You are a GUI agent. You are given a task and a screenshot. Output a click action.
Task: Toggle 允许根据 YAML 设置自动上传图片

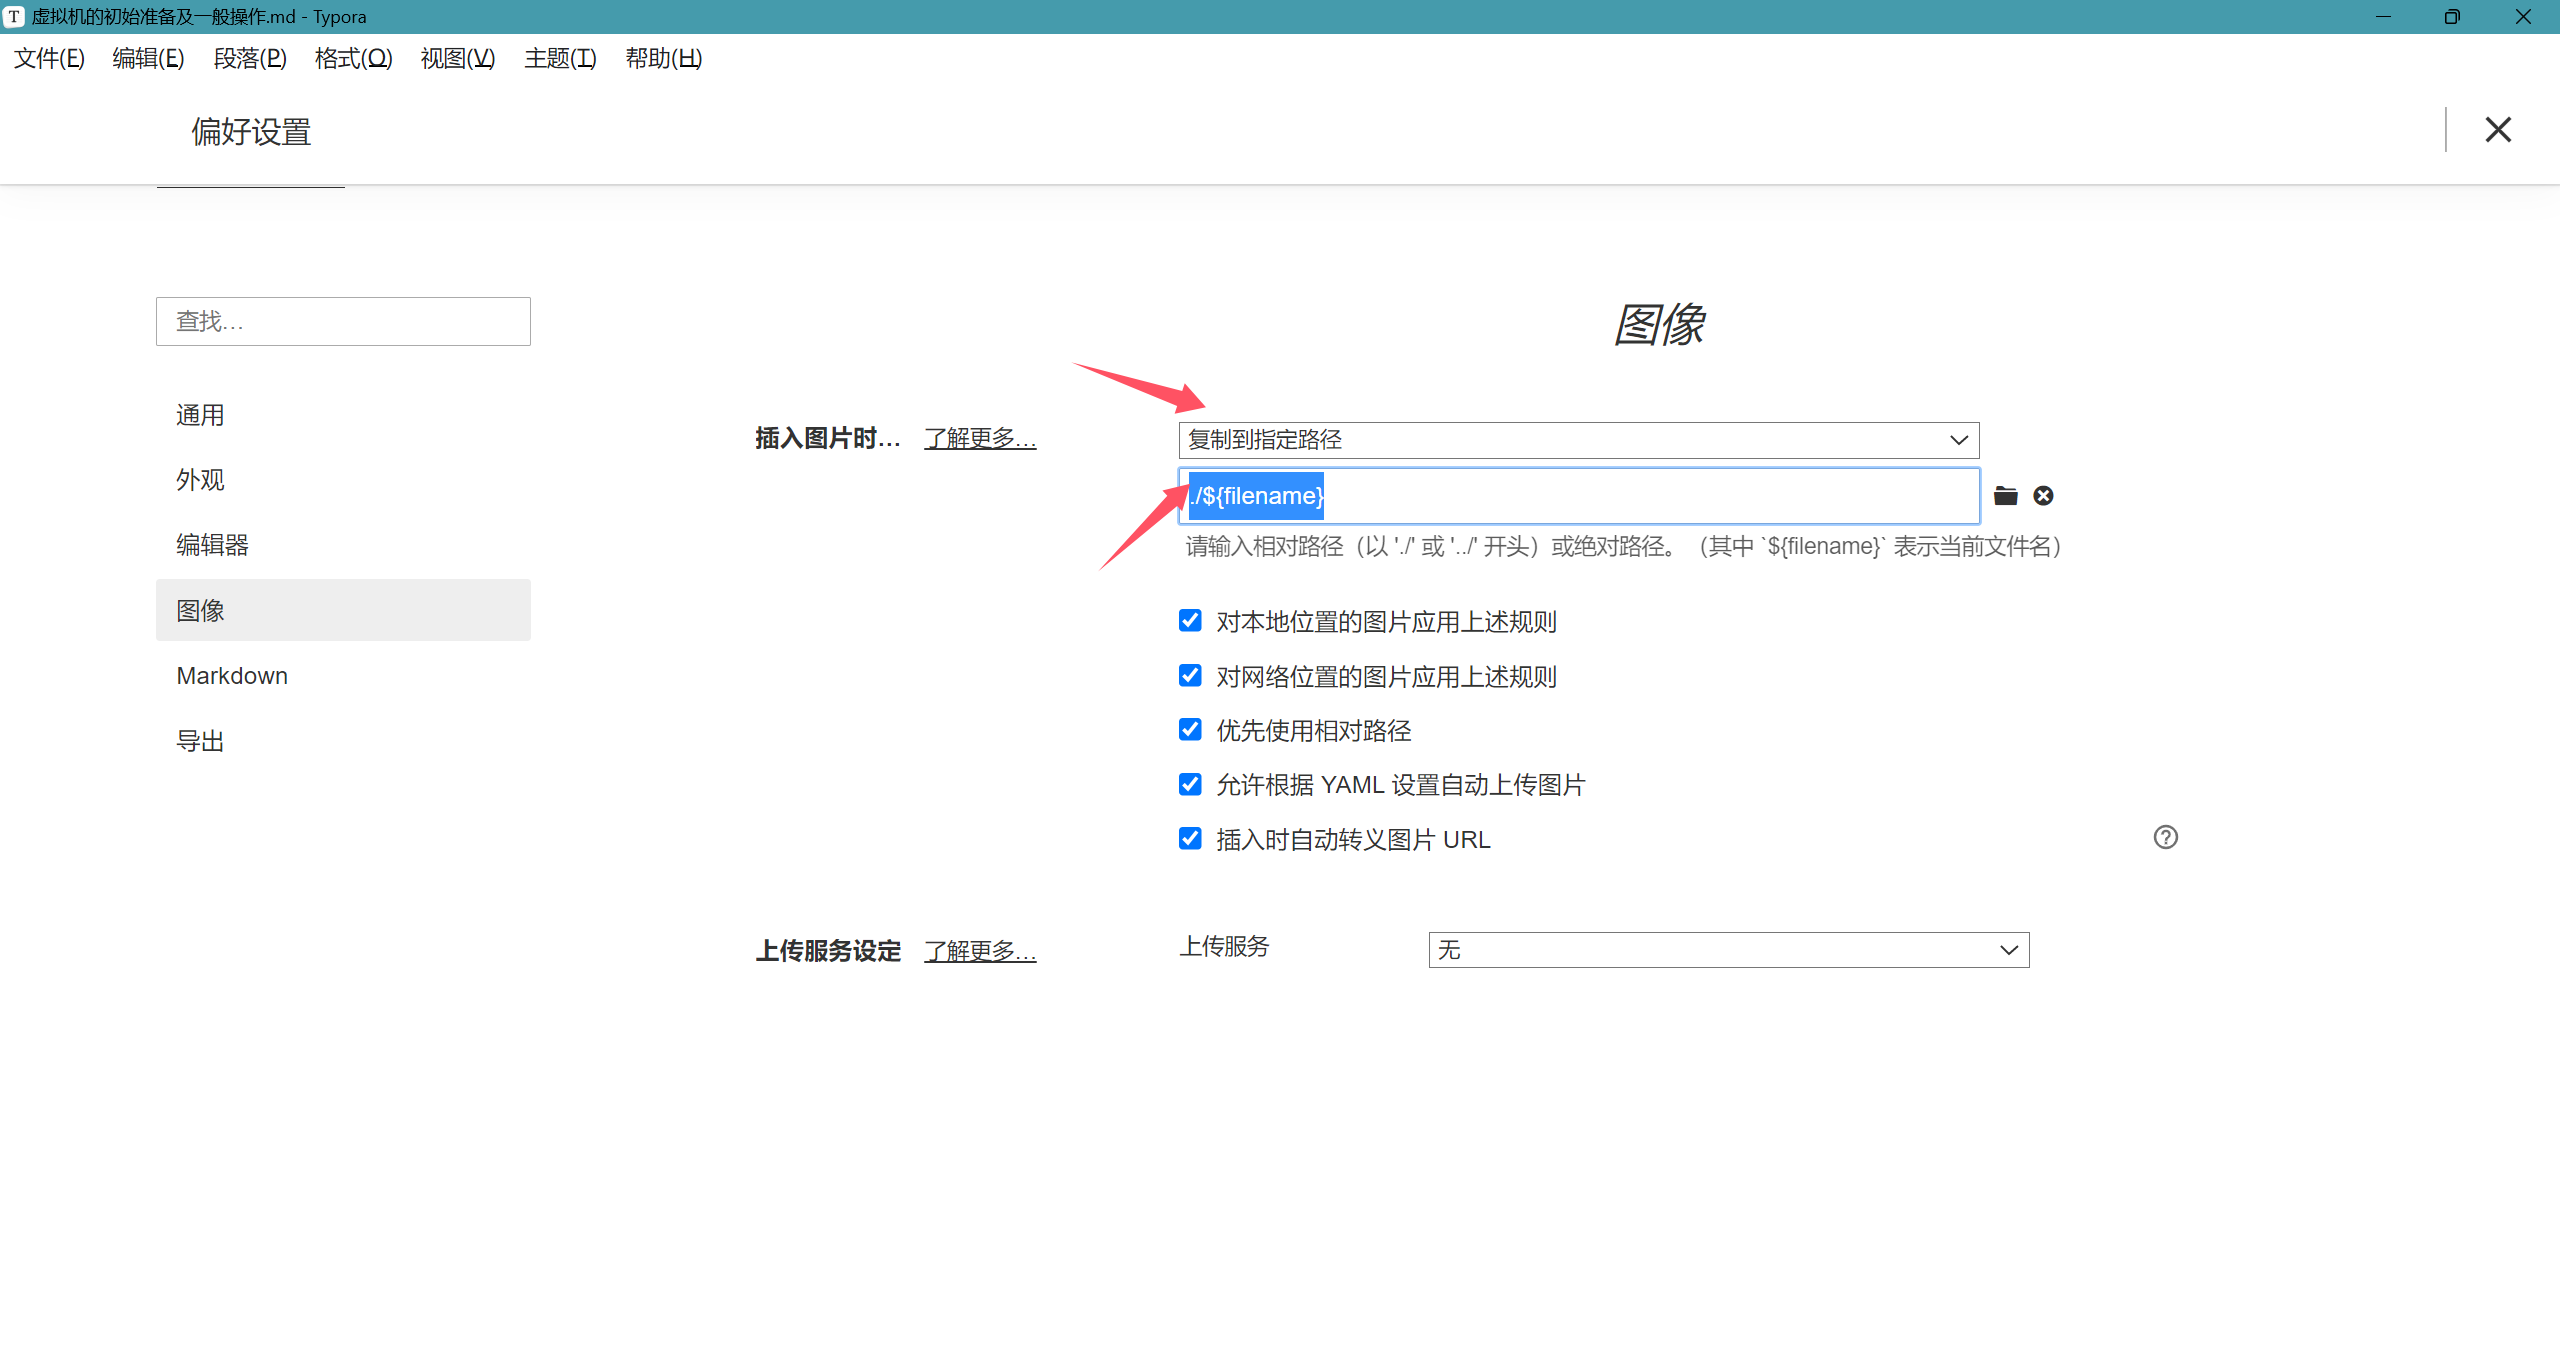pyautogui.click(x=1190, y=784)
